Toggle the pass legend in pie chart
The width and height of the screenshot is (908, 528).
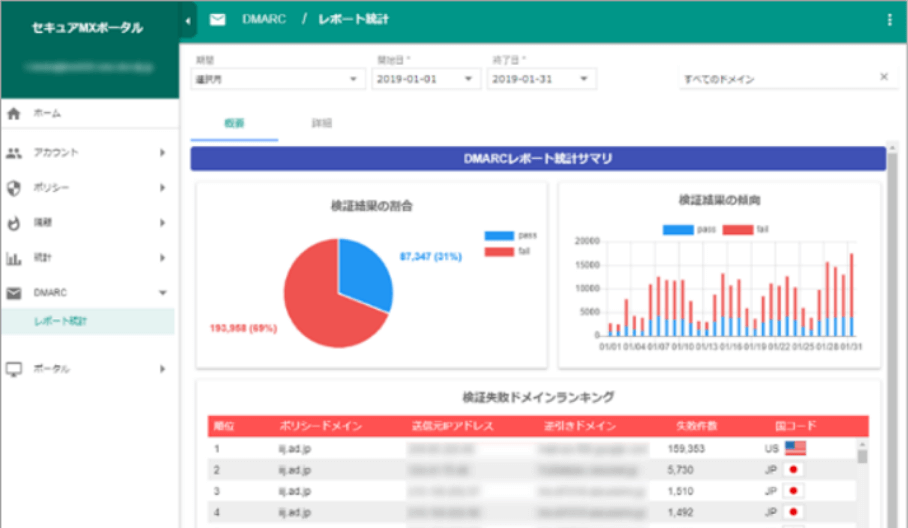pyautogui.click(x=498, y=236)
